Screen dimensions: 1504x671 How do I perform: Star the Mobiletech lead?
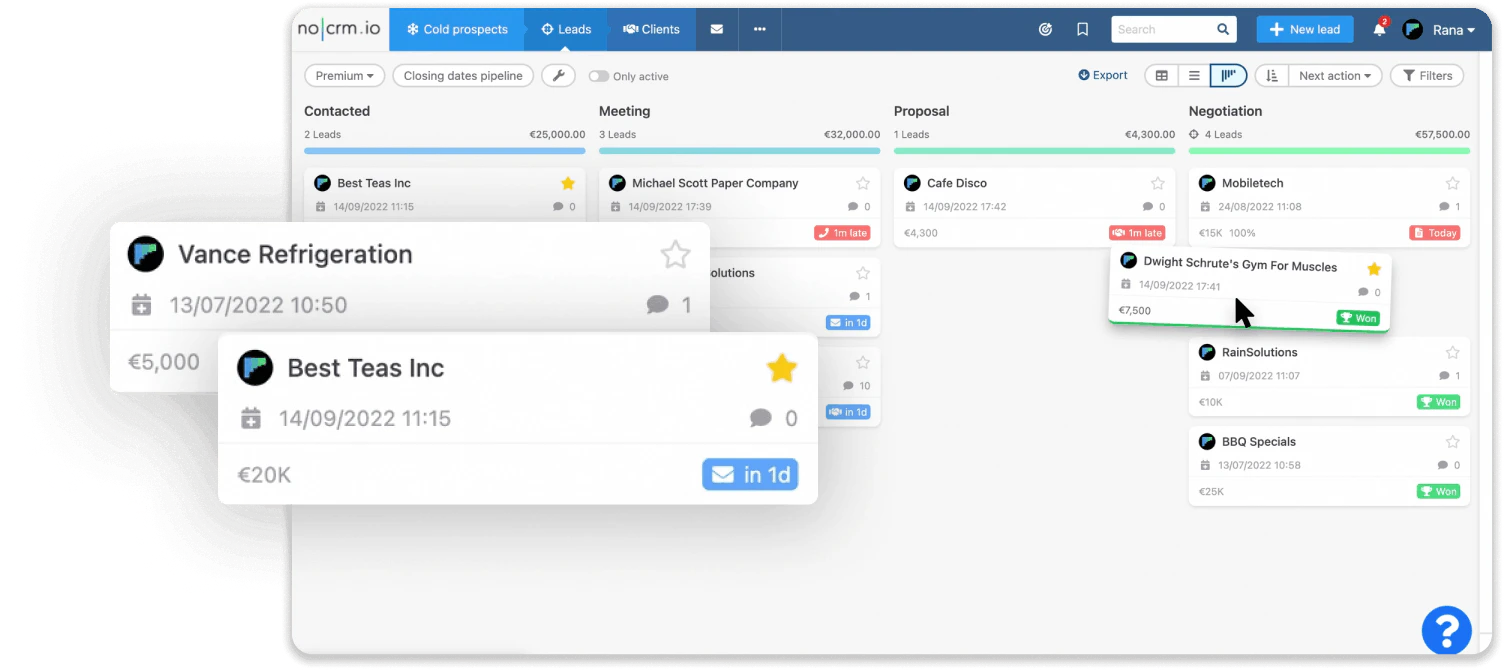(x=1453, y=183)
